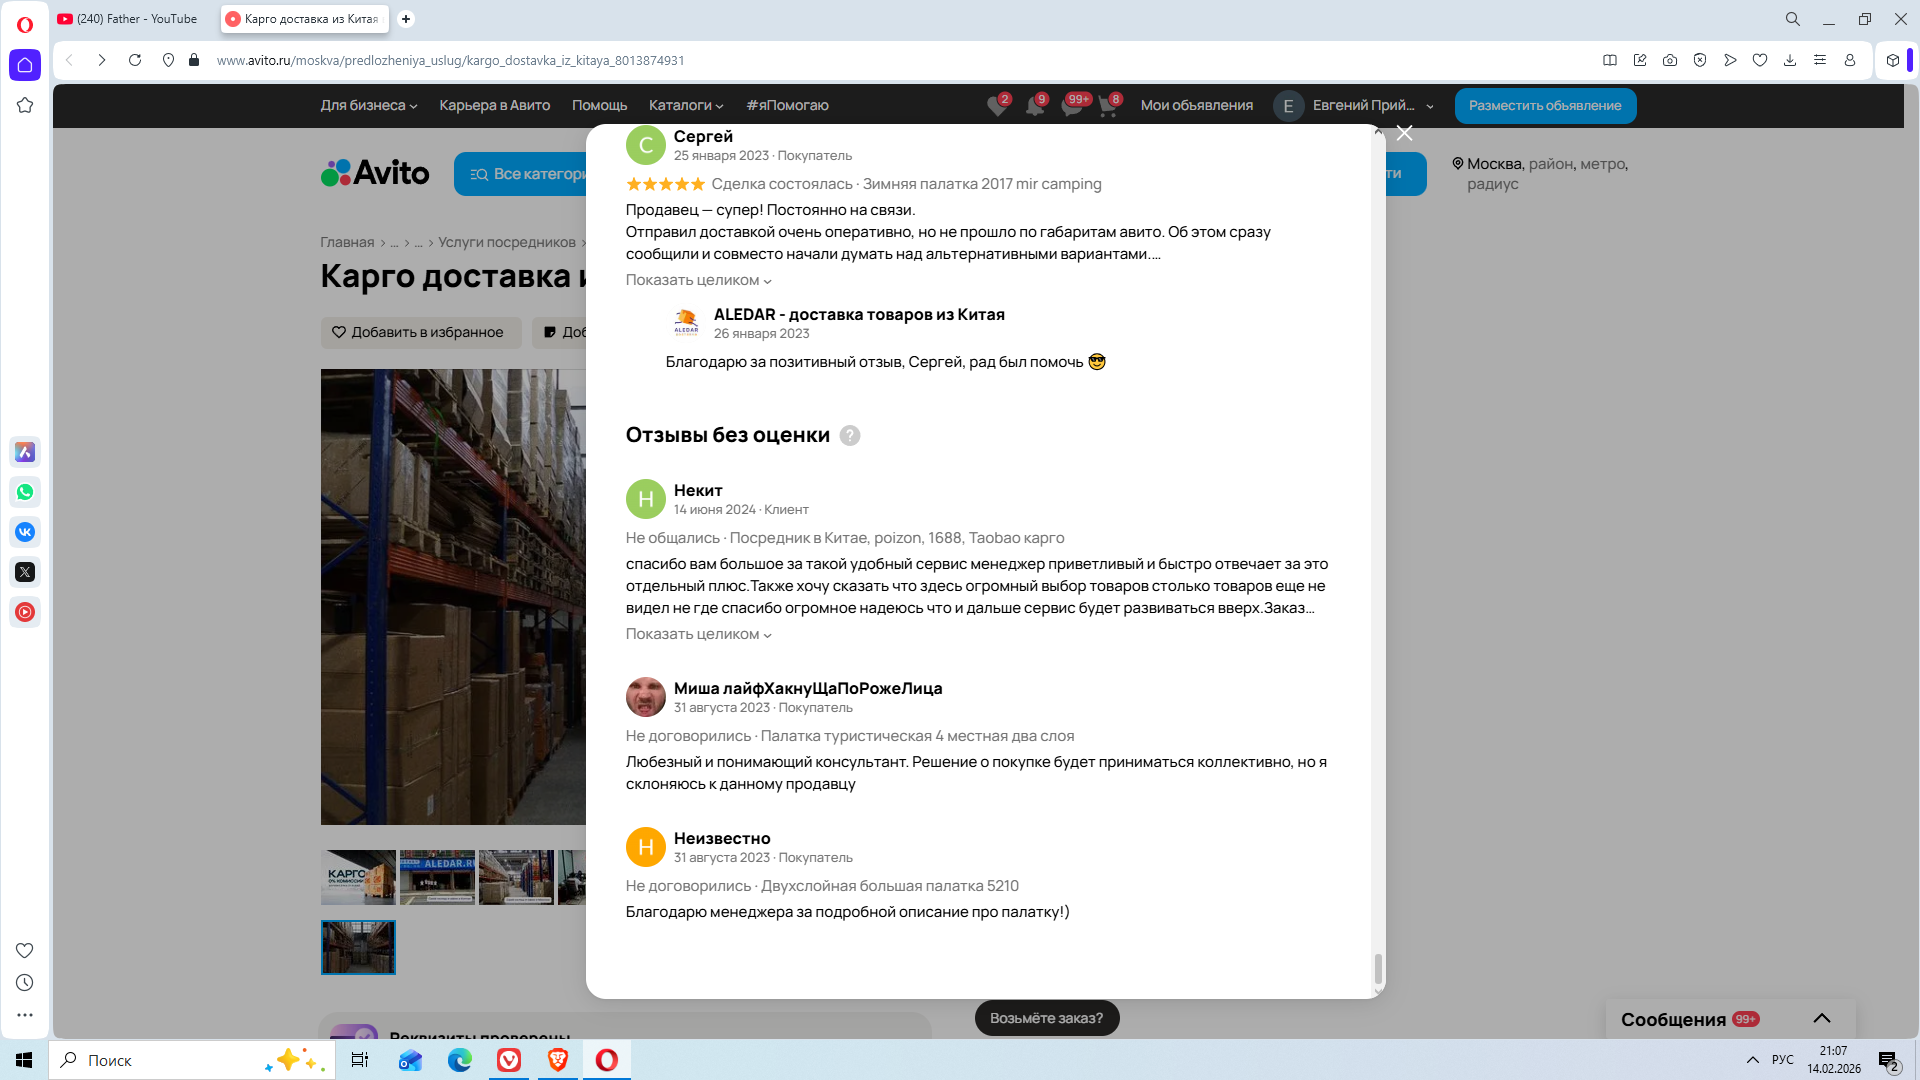Open Avito notifications bell icon

pyautogui.click(x=1035, y=106)
